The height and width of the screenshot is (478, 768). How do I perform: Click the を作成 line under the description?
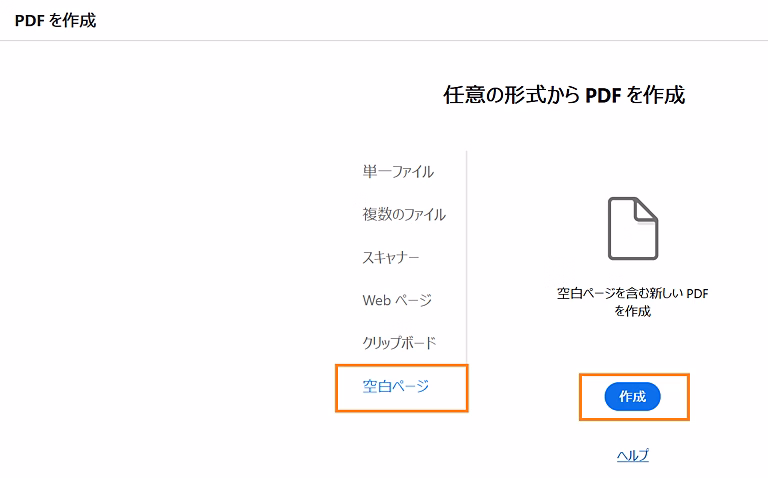tap(633, 312)
